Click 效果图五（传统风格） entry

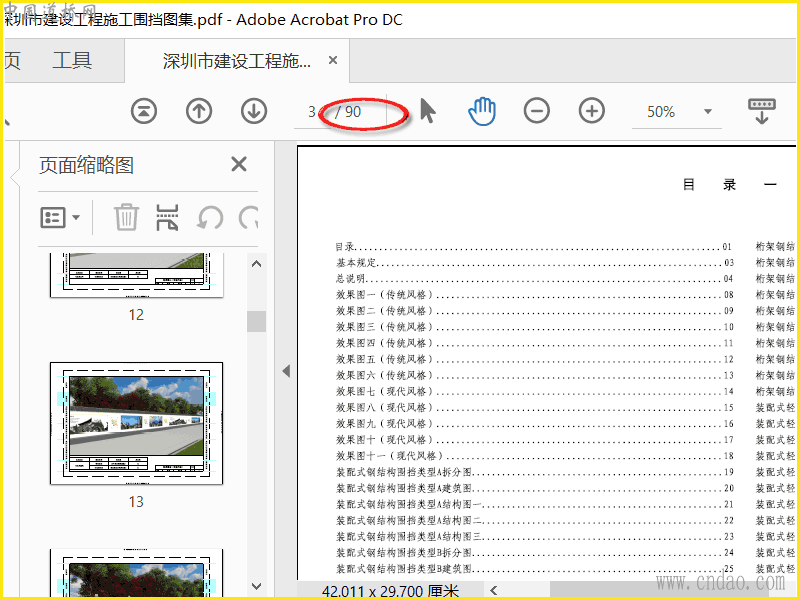point(534,359)
